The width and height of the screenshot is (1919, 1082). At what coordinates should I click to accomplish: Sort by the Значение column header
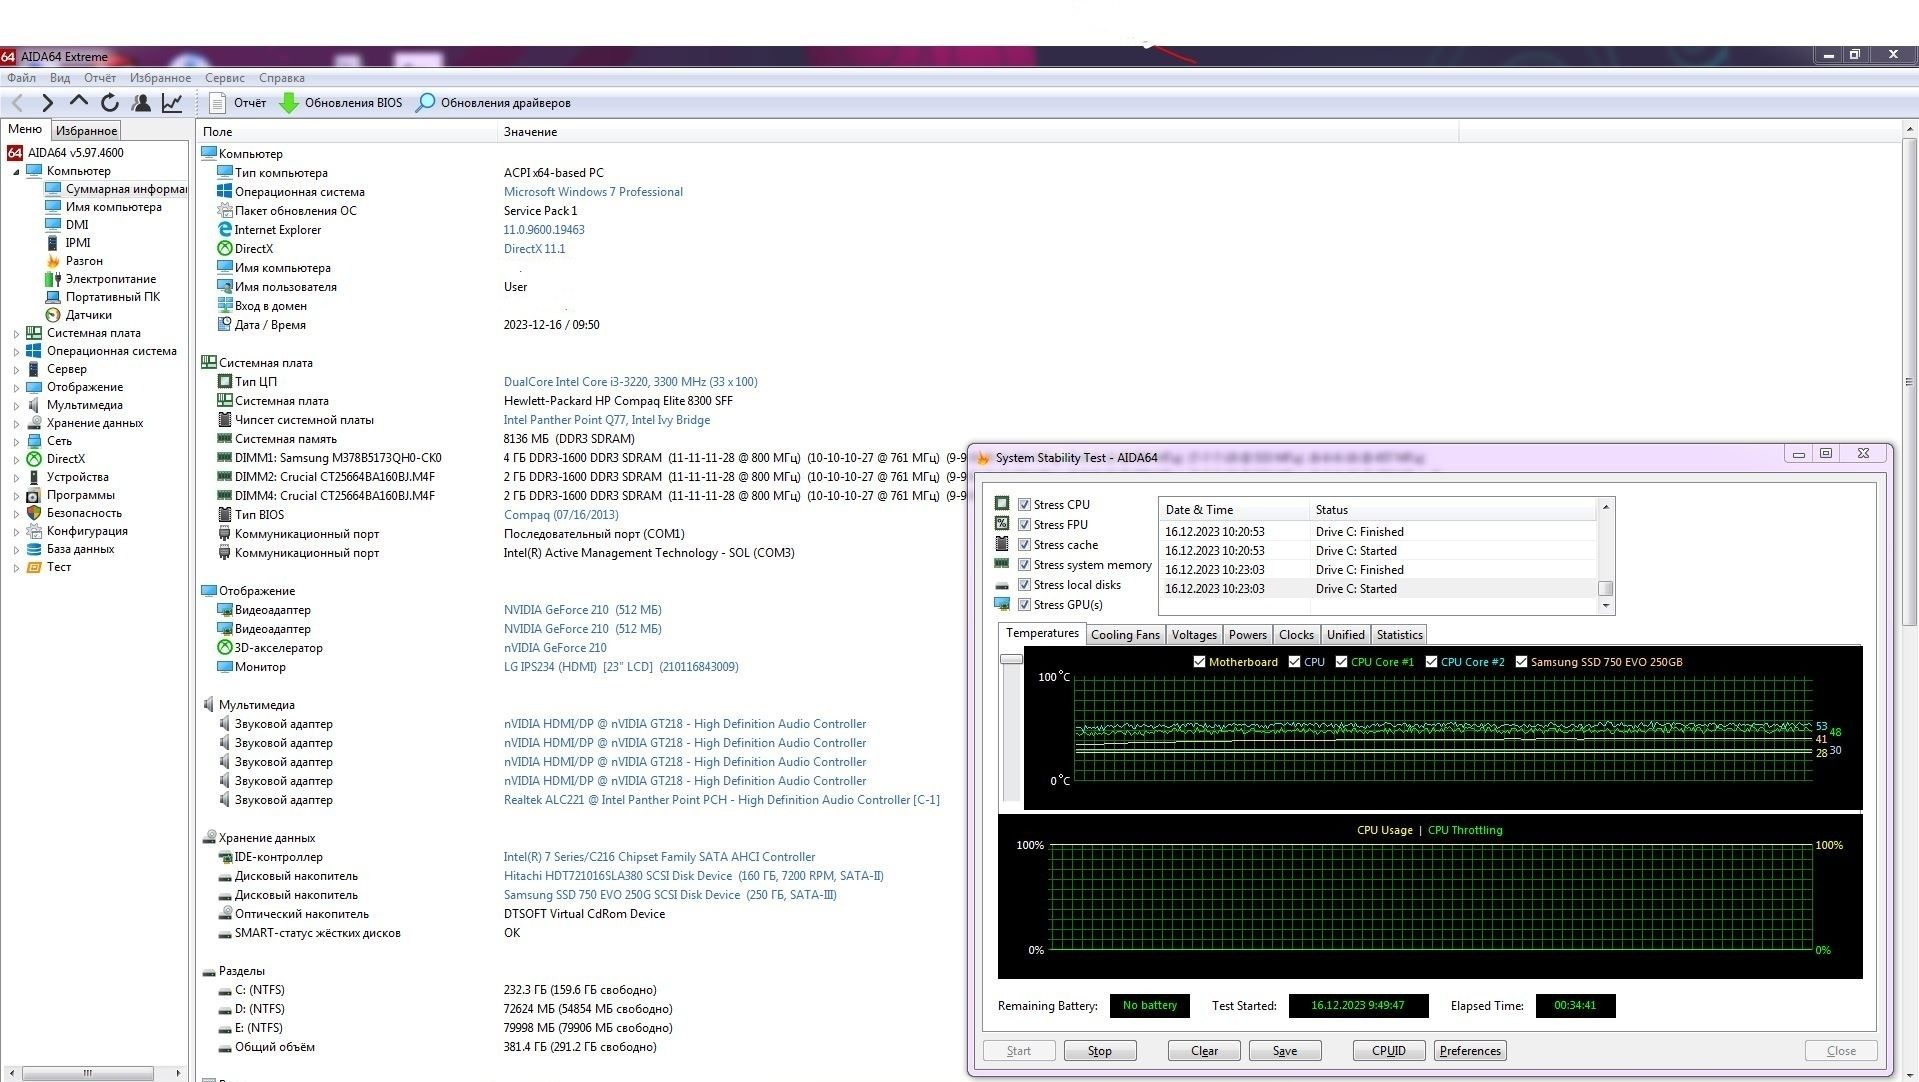[530, 132]
